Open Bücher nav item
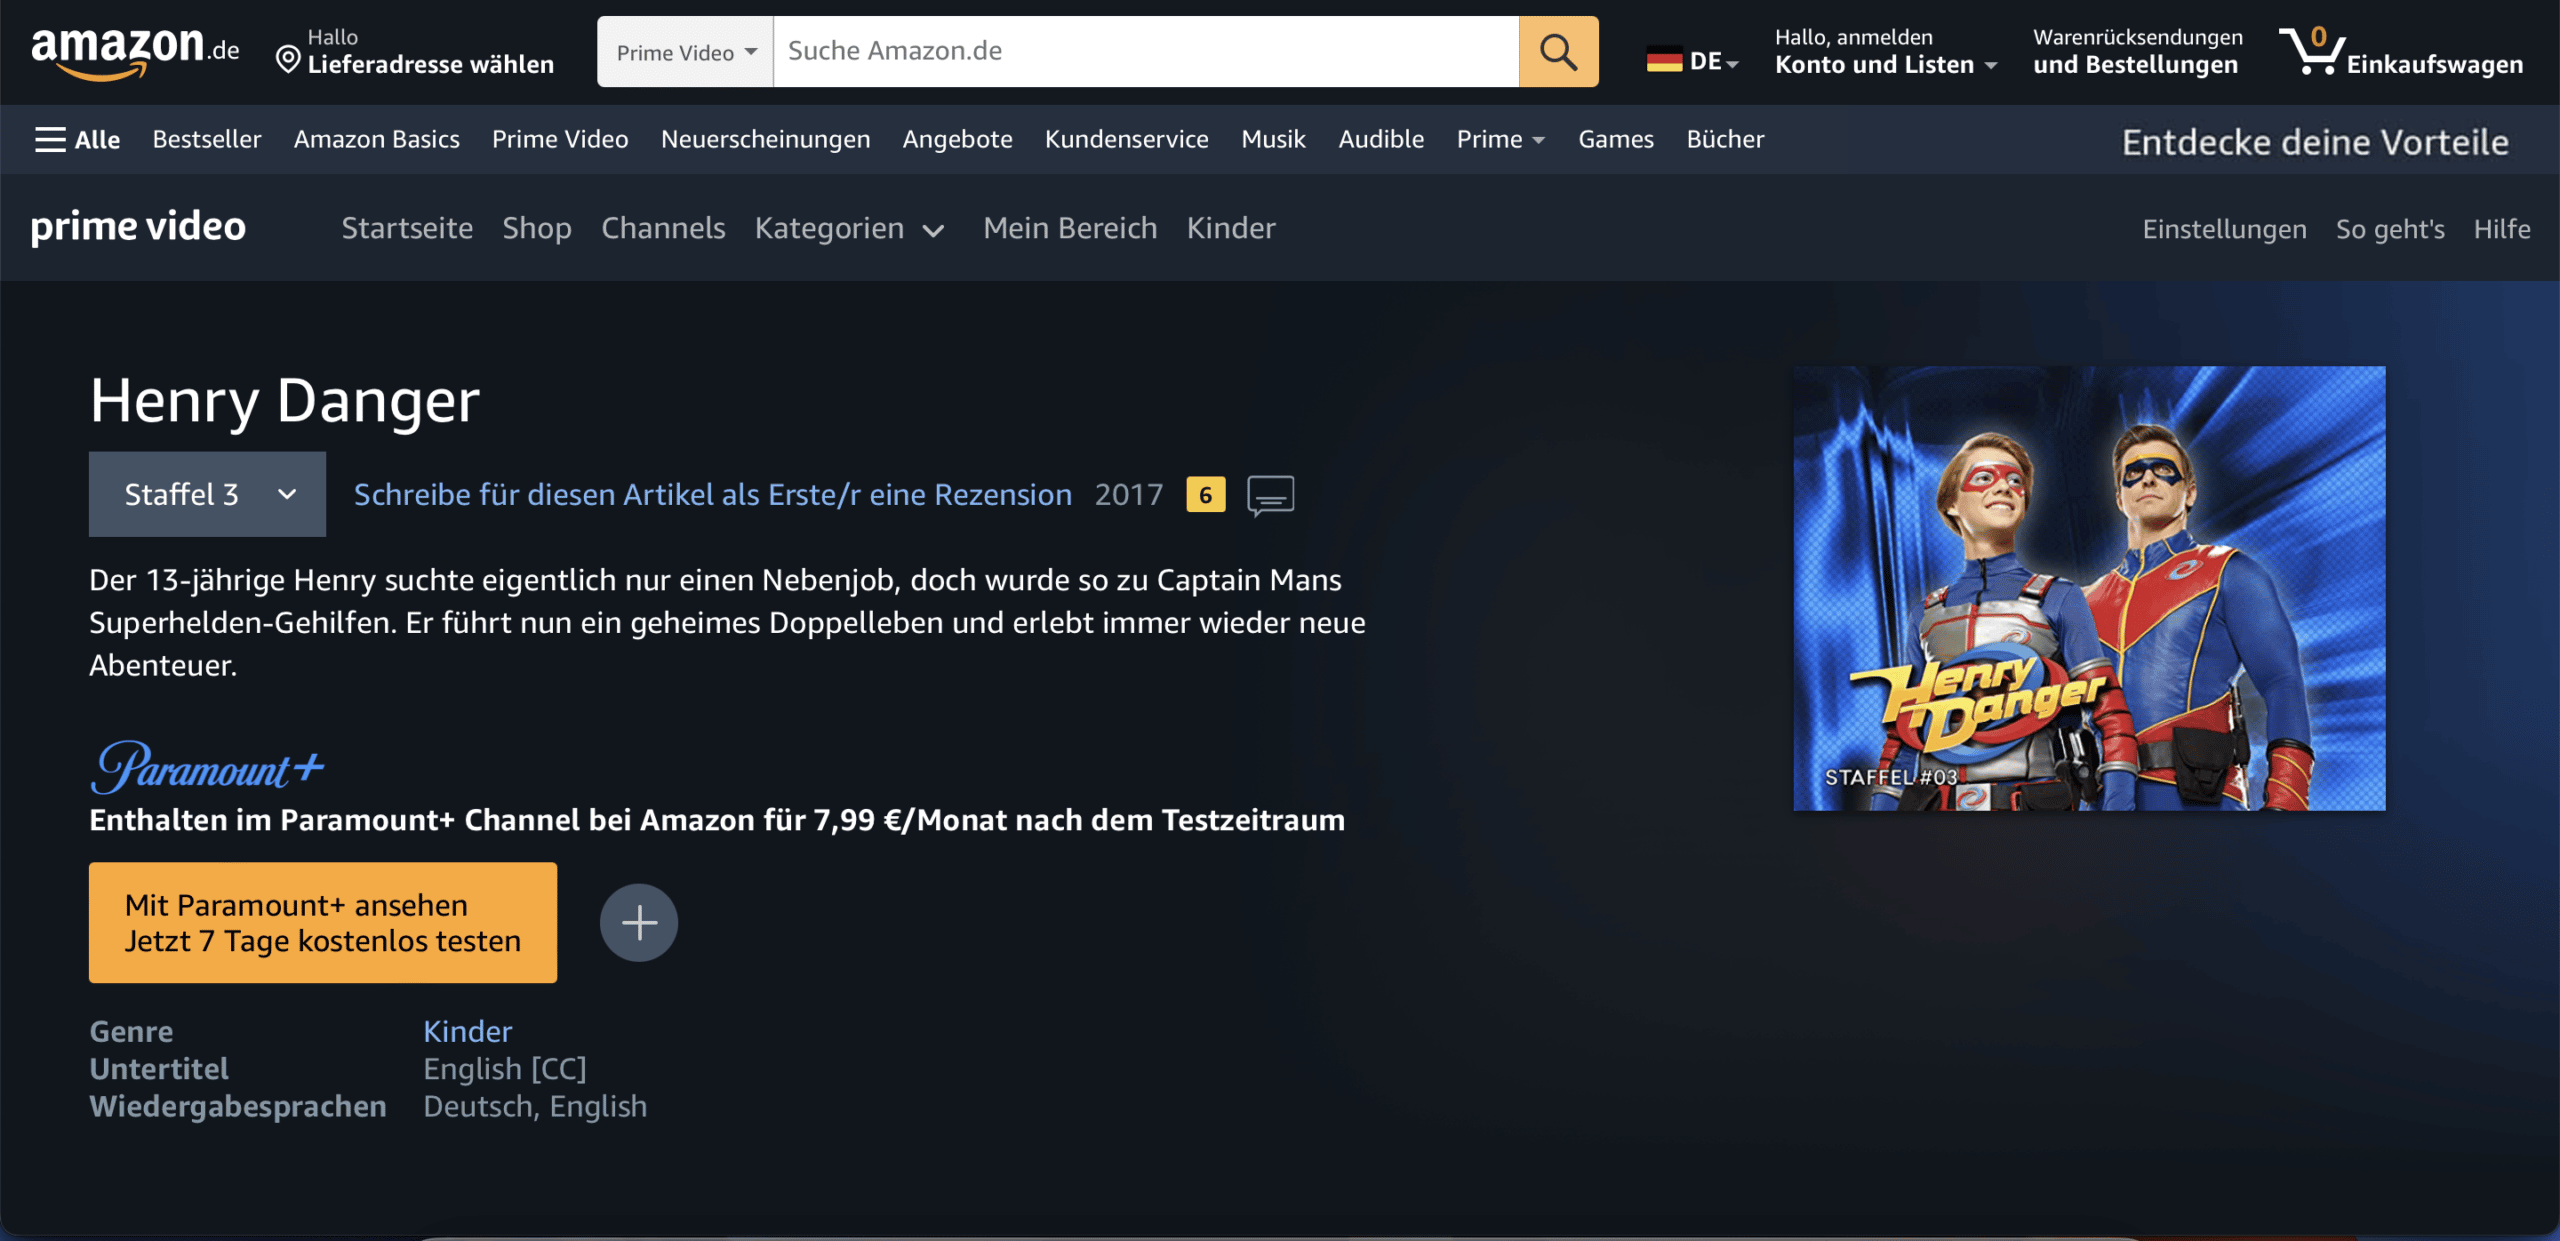The width and height of the screenshot is (2560, 1241). [1725, 139]
